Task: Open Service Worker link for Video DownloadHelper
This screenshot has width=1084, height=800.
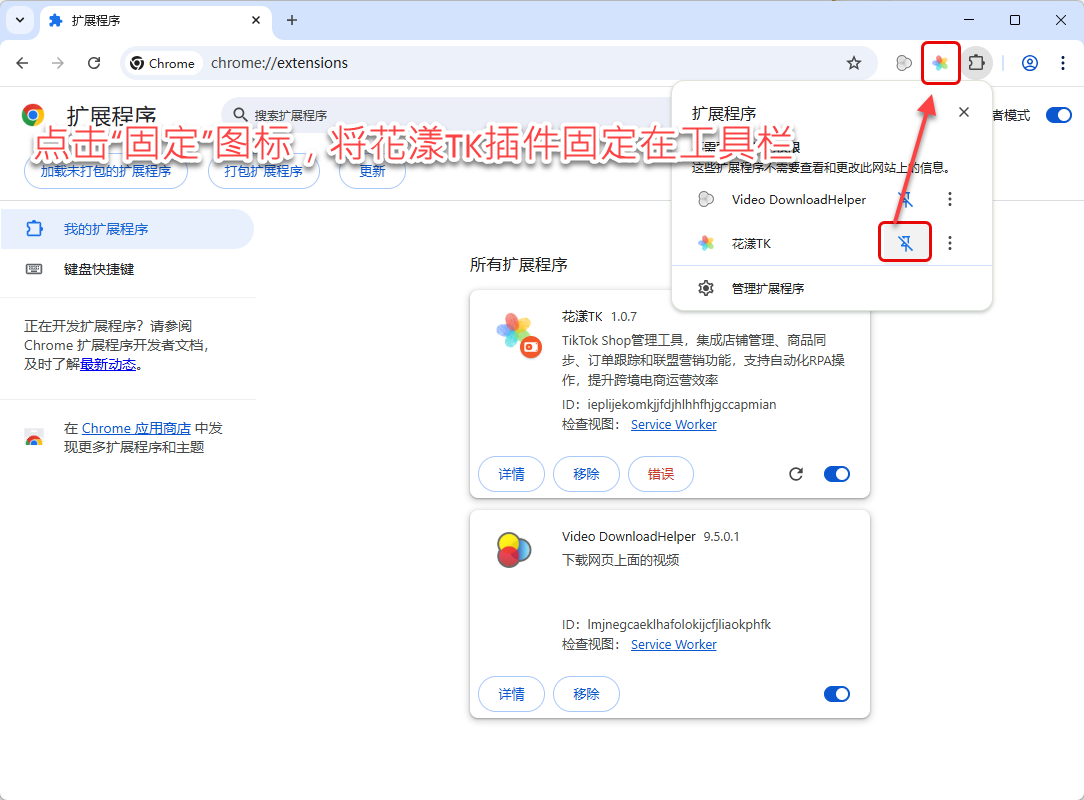Action: tap(673, 644)
